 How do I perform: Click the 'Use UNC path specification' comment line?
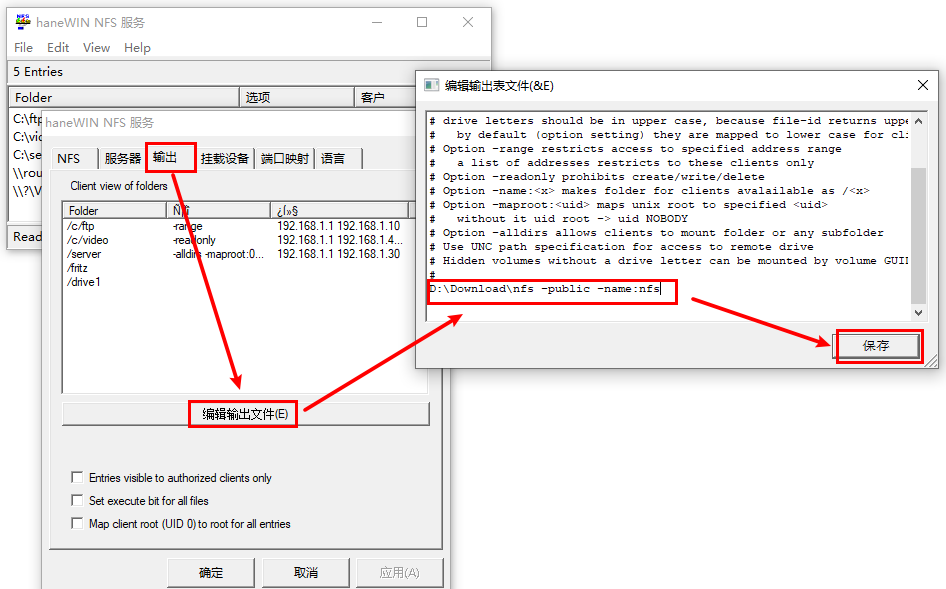[621, 247]
